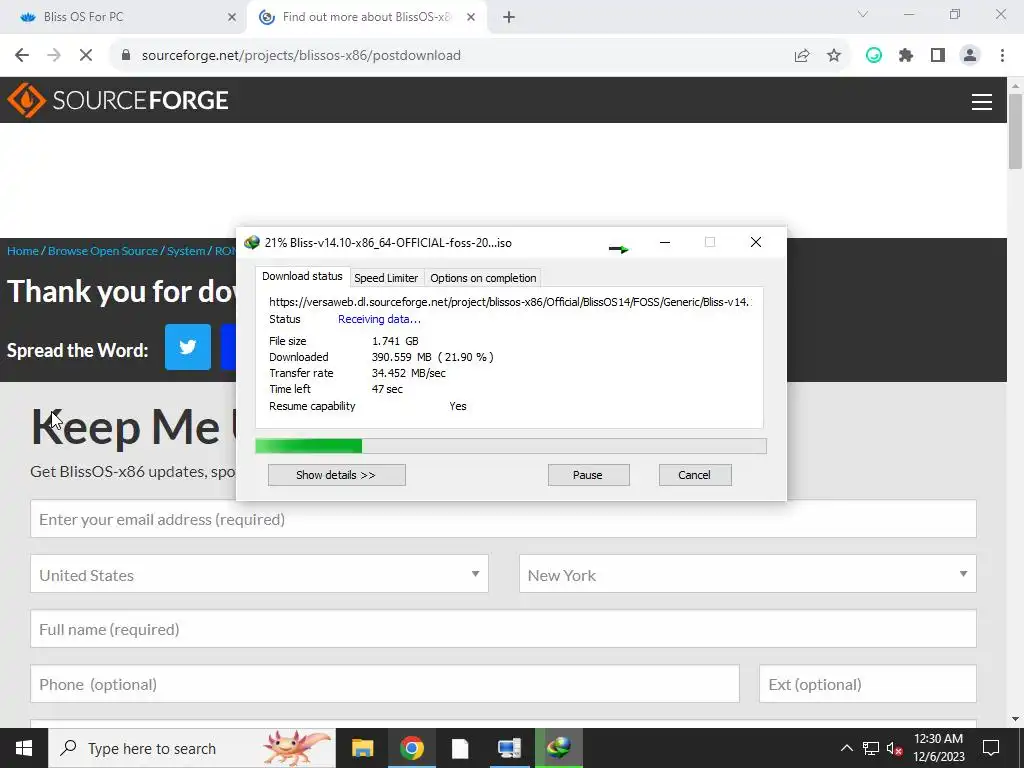Screen dimensions: 1024x768
Task: Click the site lock icon in address bar
Action: (126, 55)
